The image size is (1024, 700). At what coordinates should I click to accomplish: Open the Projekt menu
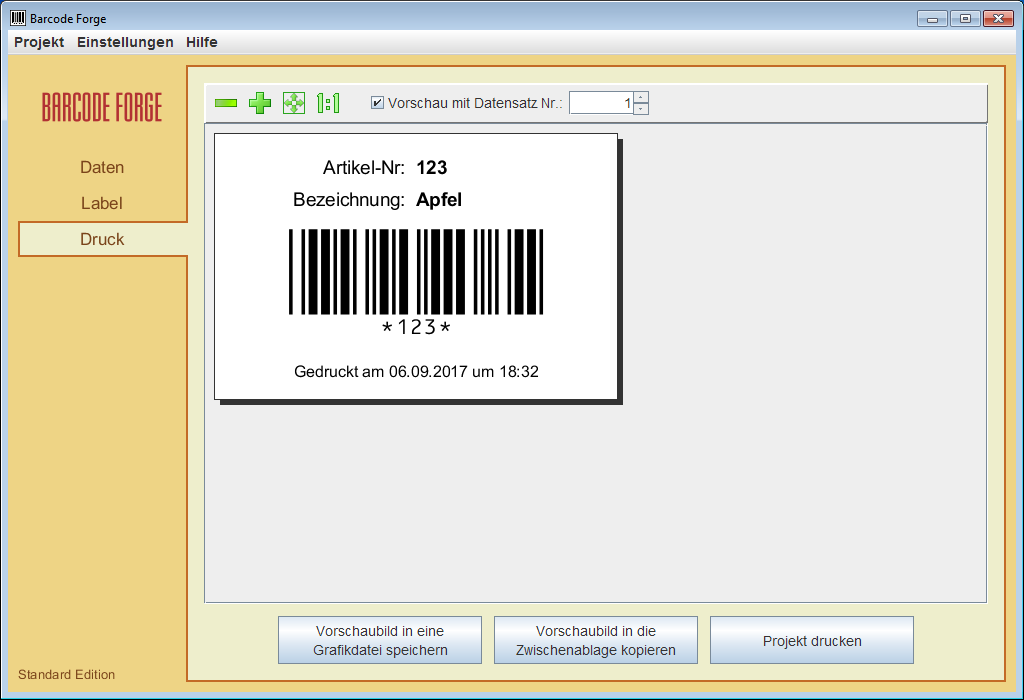coord(39,42)
